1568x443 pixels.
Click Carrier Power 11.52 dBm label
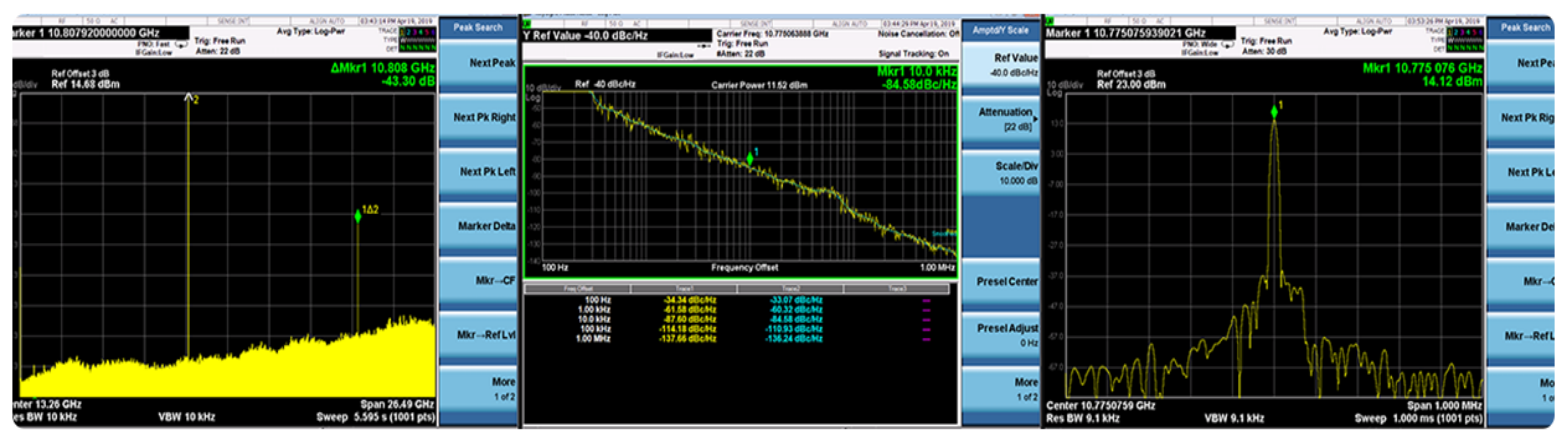(x=758, y=84)
